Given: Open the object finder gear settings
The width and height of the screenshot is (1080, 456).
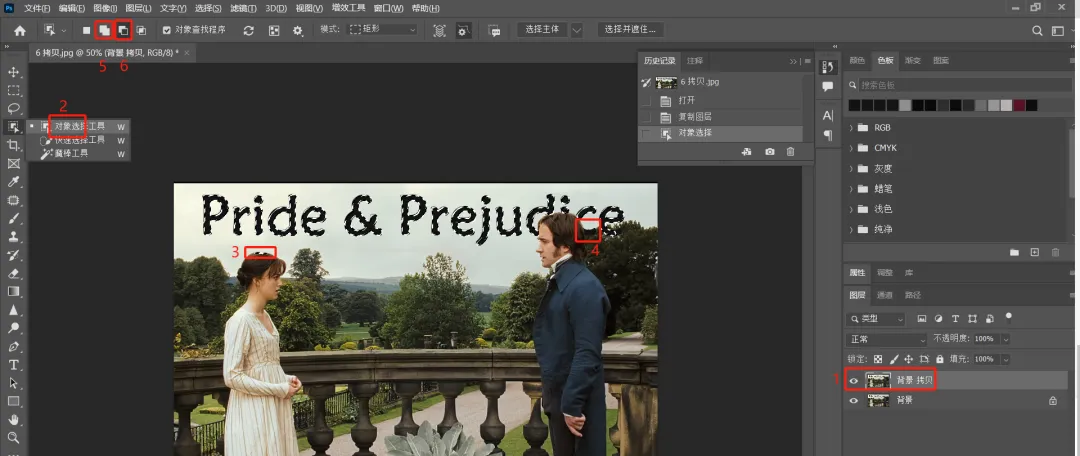Looking at the screenshot, I should point(298,30).
